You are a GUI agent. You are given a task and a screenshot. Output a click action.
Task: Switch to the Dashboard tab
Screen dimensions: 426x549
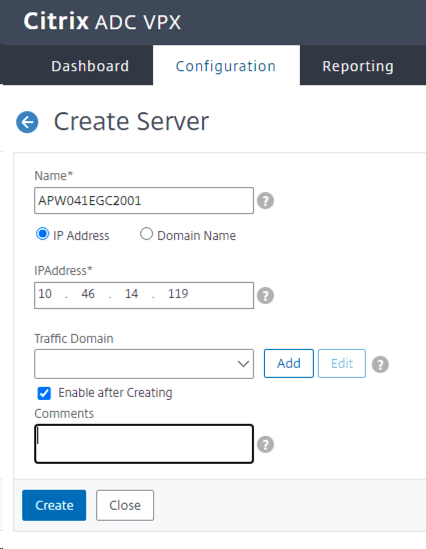pyautogui.click(x=90, y=66)
